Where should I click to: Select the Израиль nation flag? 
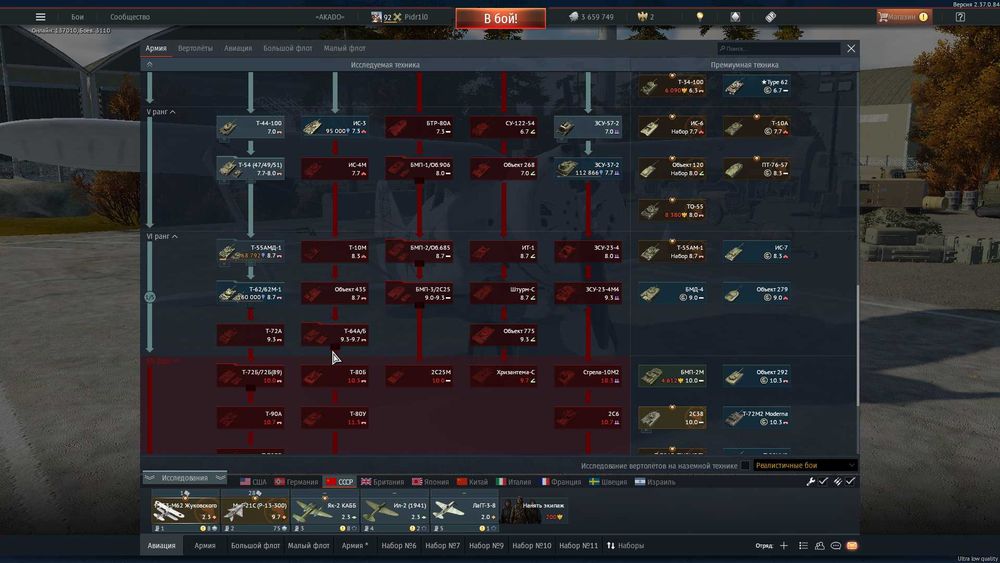(x=655, y=482)
